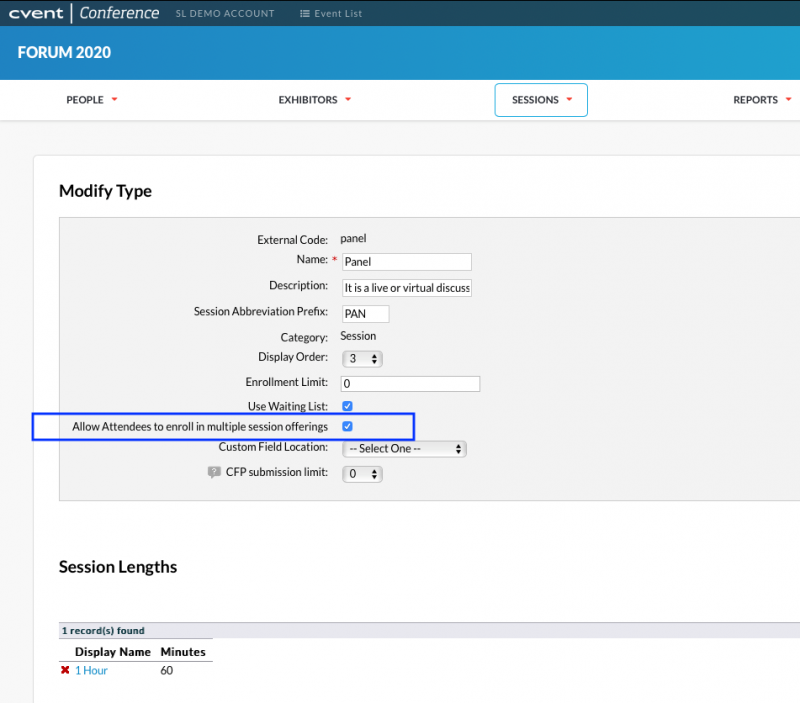Click the red X delete icon beside 1 Hour
This screenshot has width=800, height=703.
coord(65,670)
